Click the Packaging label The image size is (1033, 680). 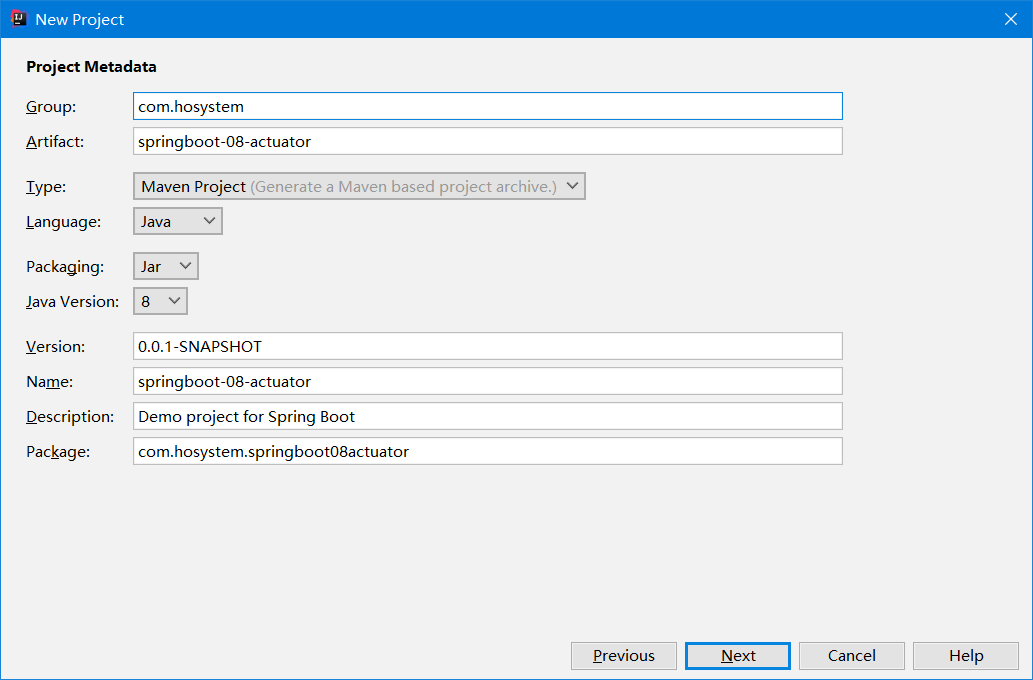point(65,267)
